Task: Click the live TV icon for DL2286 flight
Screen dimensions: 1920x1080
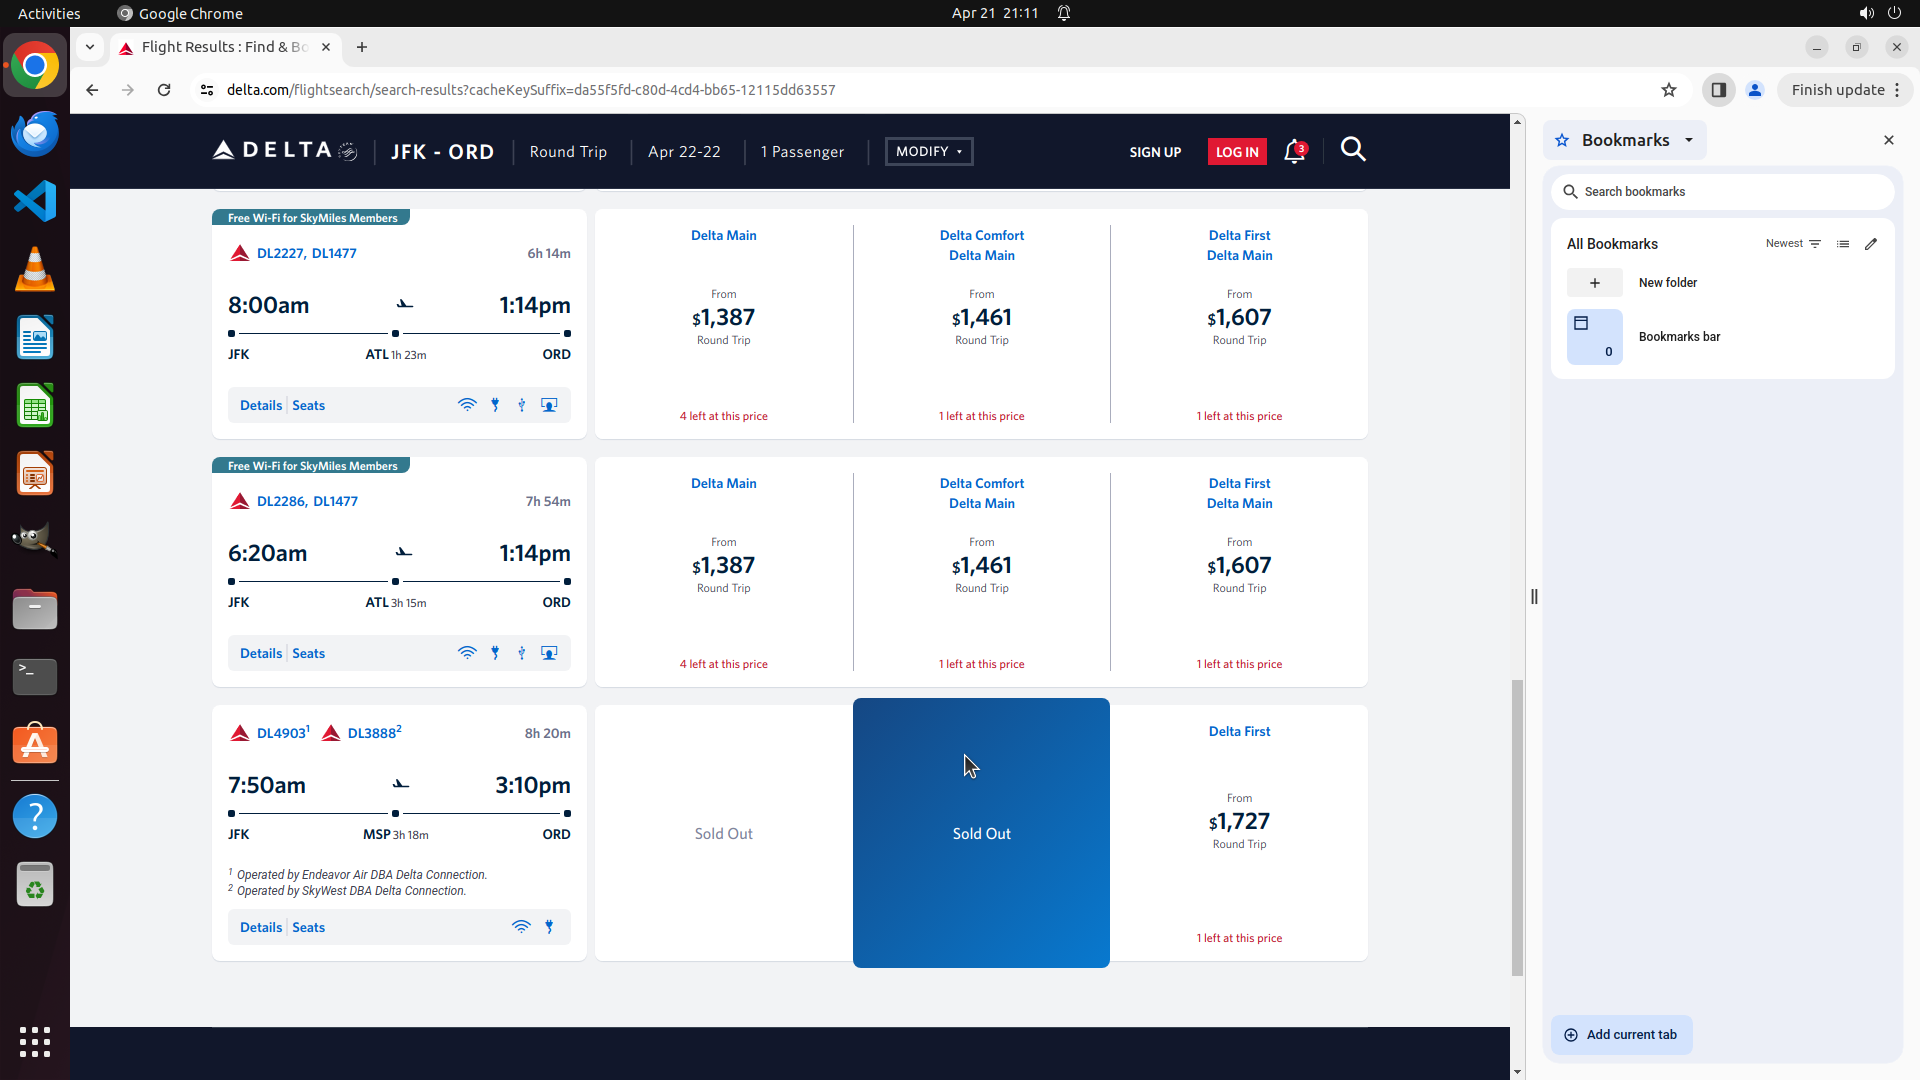Action: pyautogui.click(x=549, y=653)
